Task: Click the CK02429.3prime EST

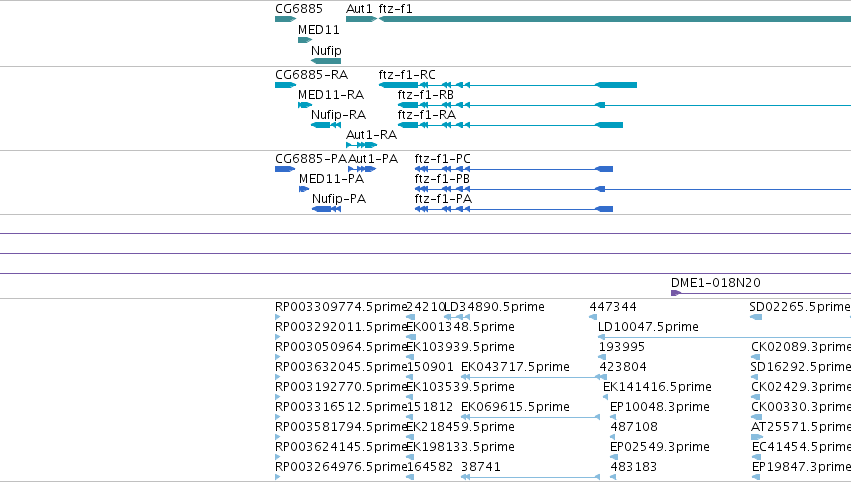Action: pyautogui.click(x=801, y=387)
